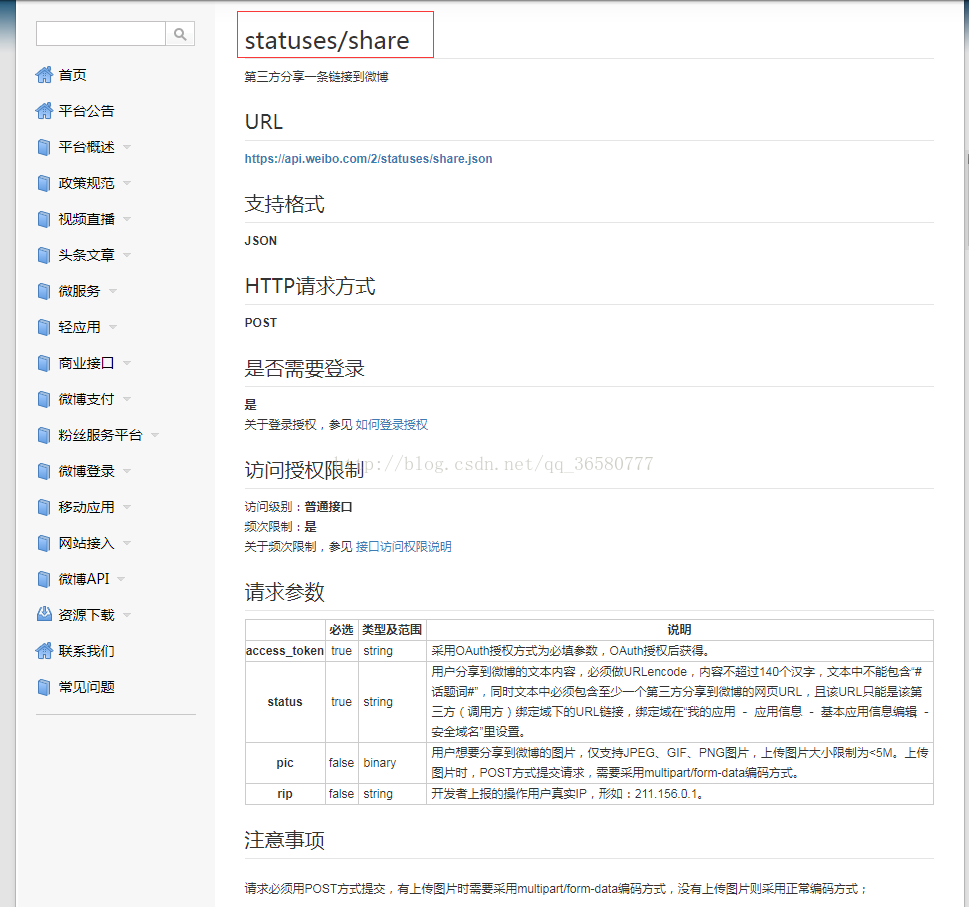Click the house icon beside 平台公告
Screen dimensions: 969x907
tap(44, 111)
